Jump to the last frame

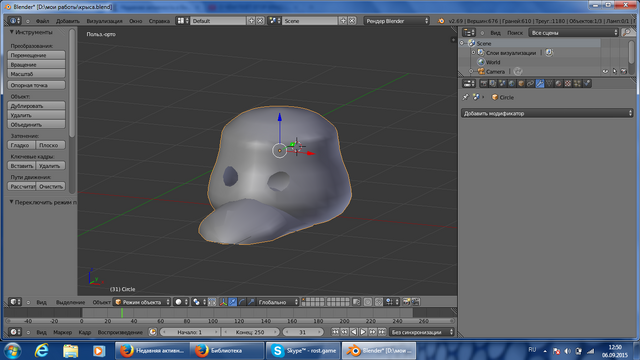382,332
